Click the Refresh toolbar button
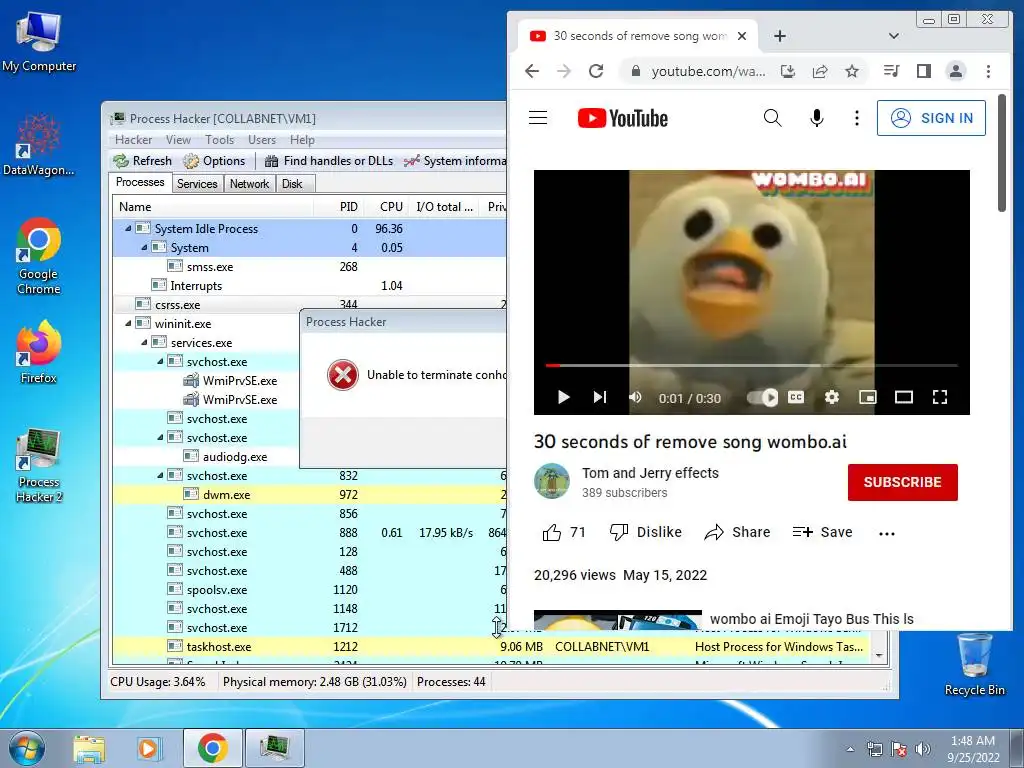Screen dimensions: 1024x768 click(142, 161)
